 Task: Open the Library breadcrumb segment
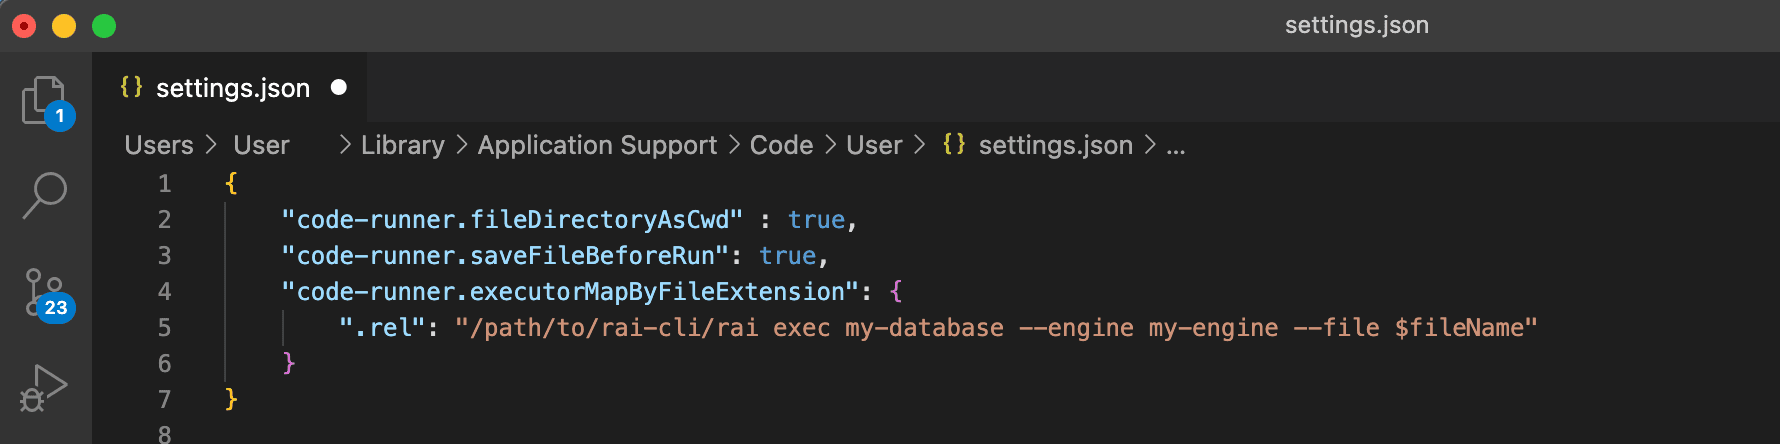(x=402, y=145)
